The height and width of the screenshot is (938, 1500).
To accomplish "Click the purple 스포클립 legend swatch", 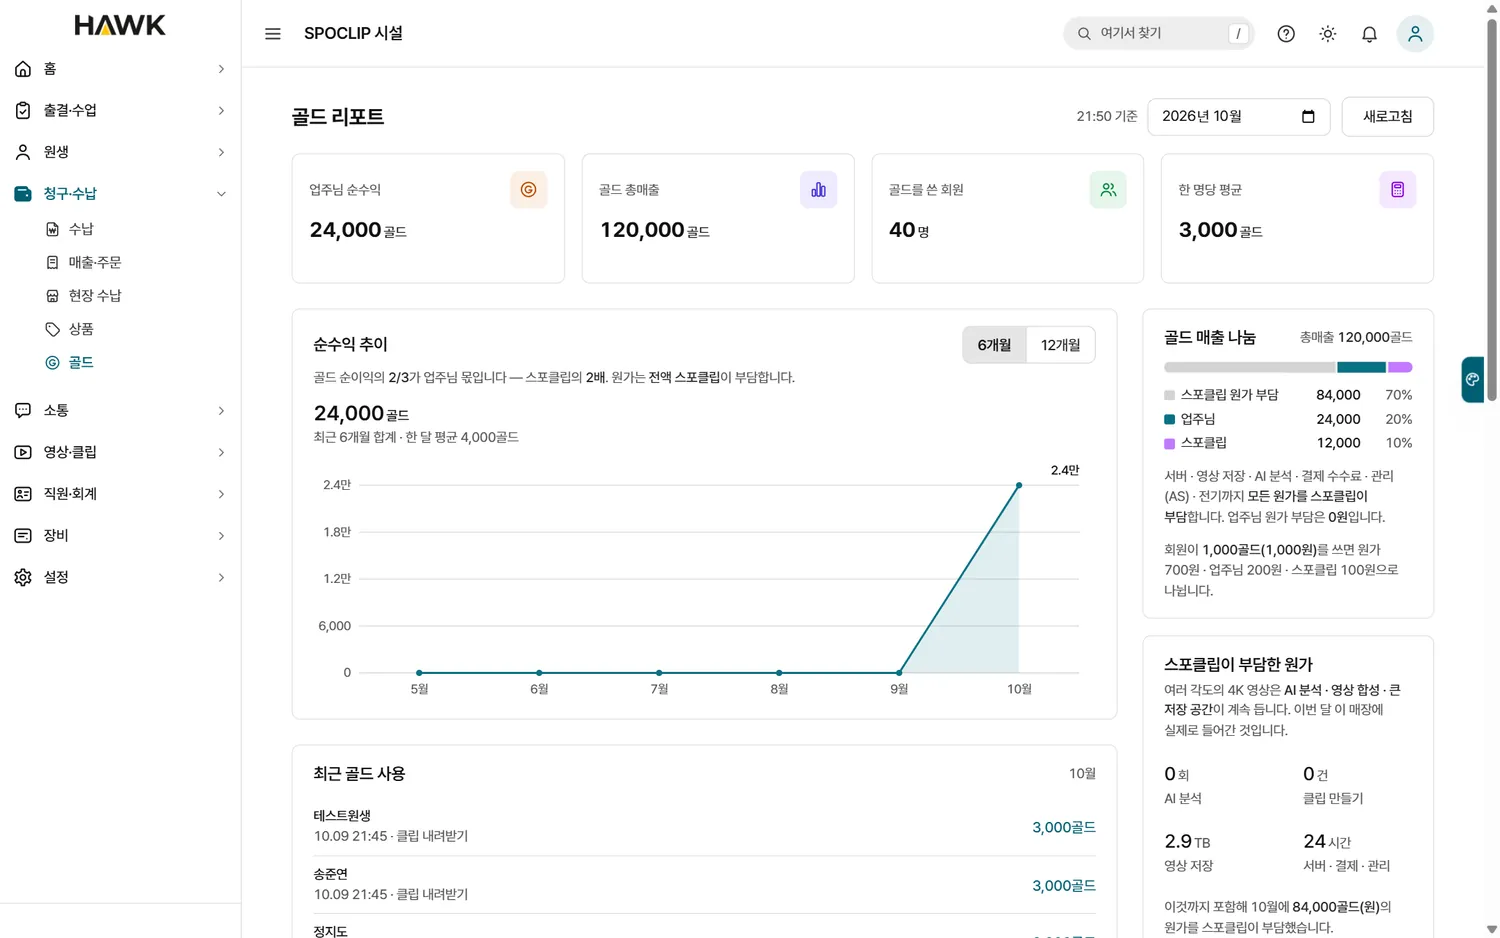I will pyautogui.click(x=1170, y=443).
